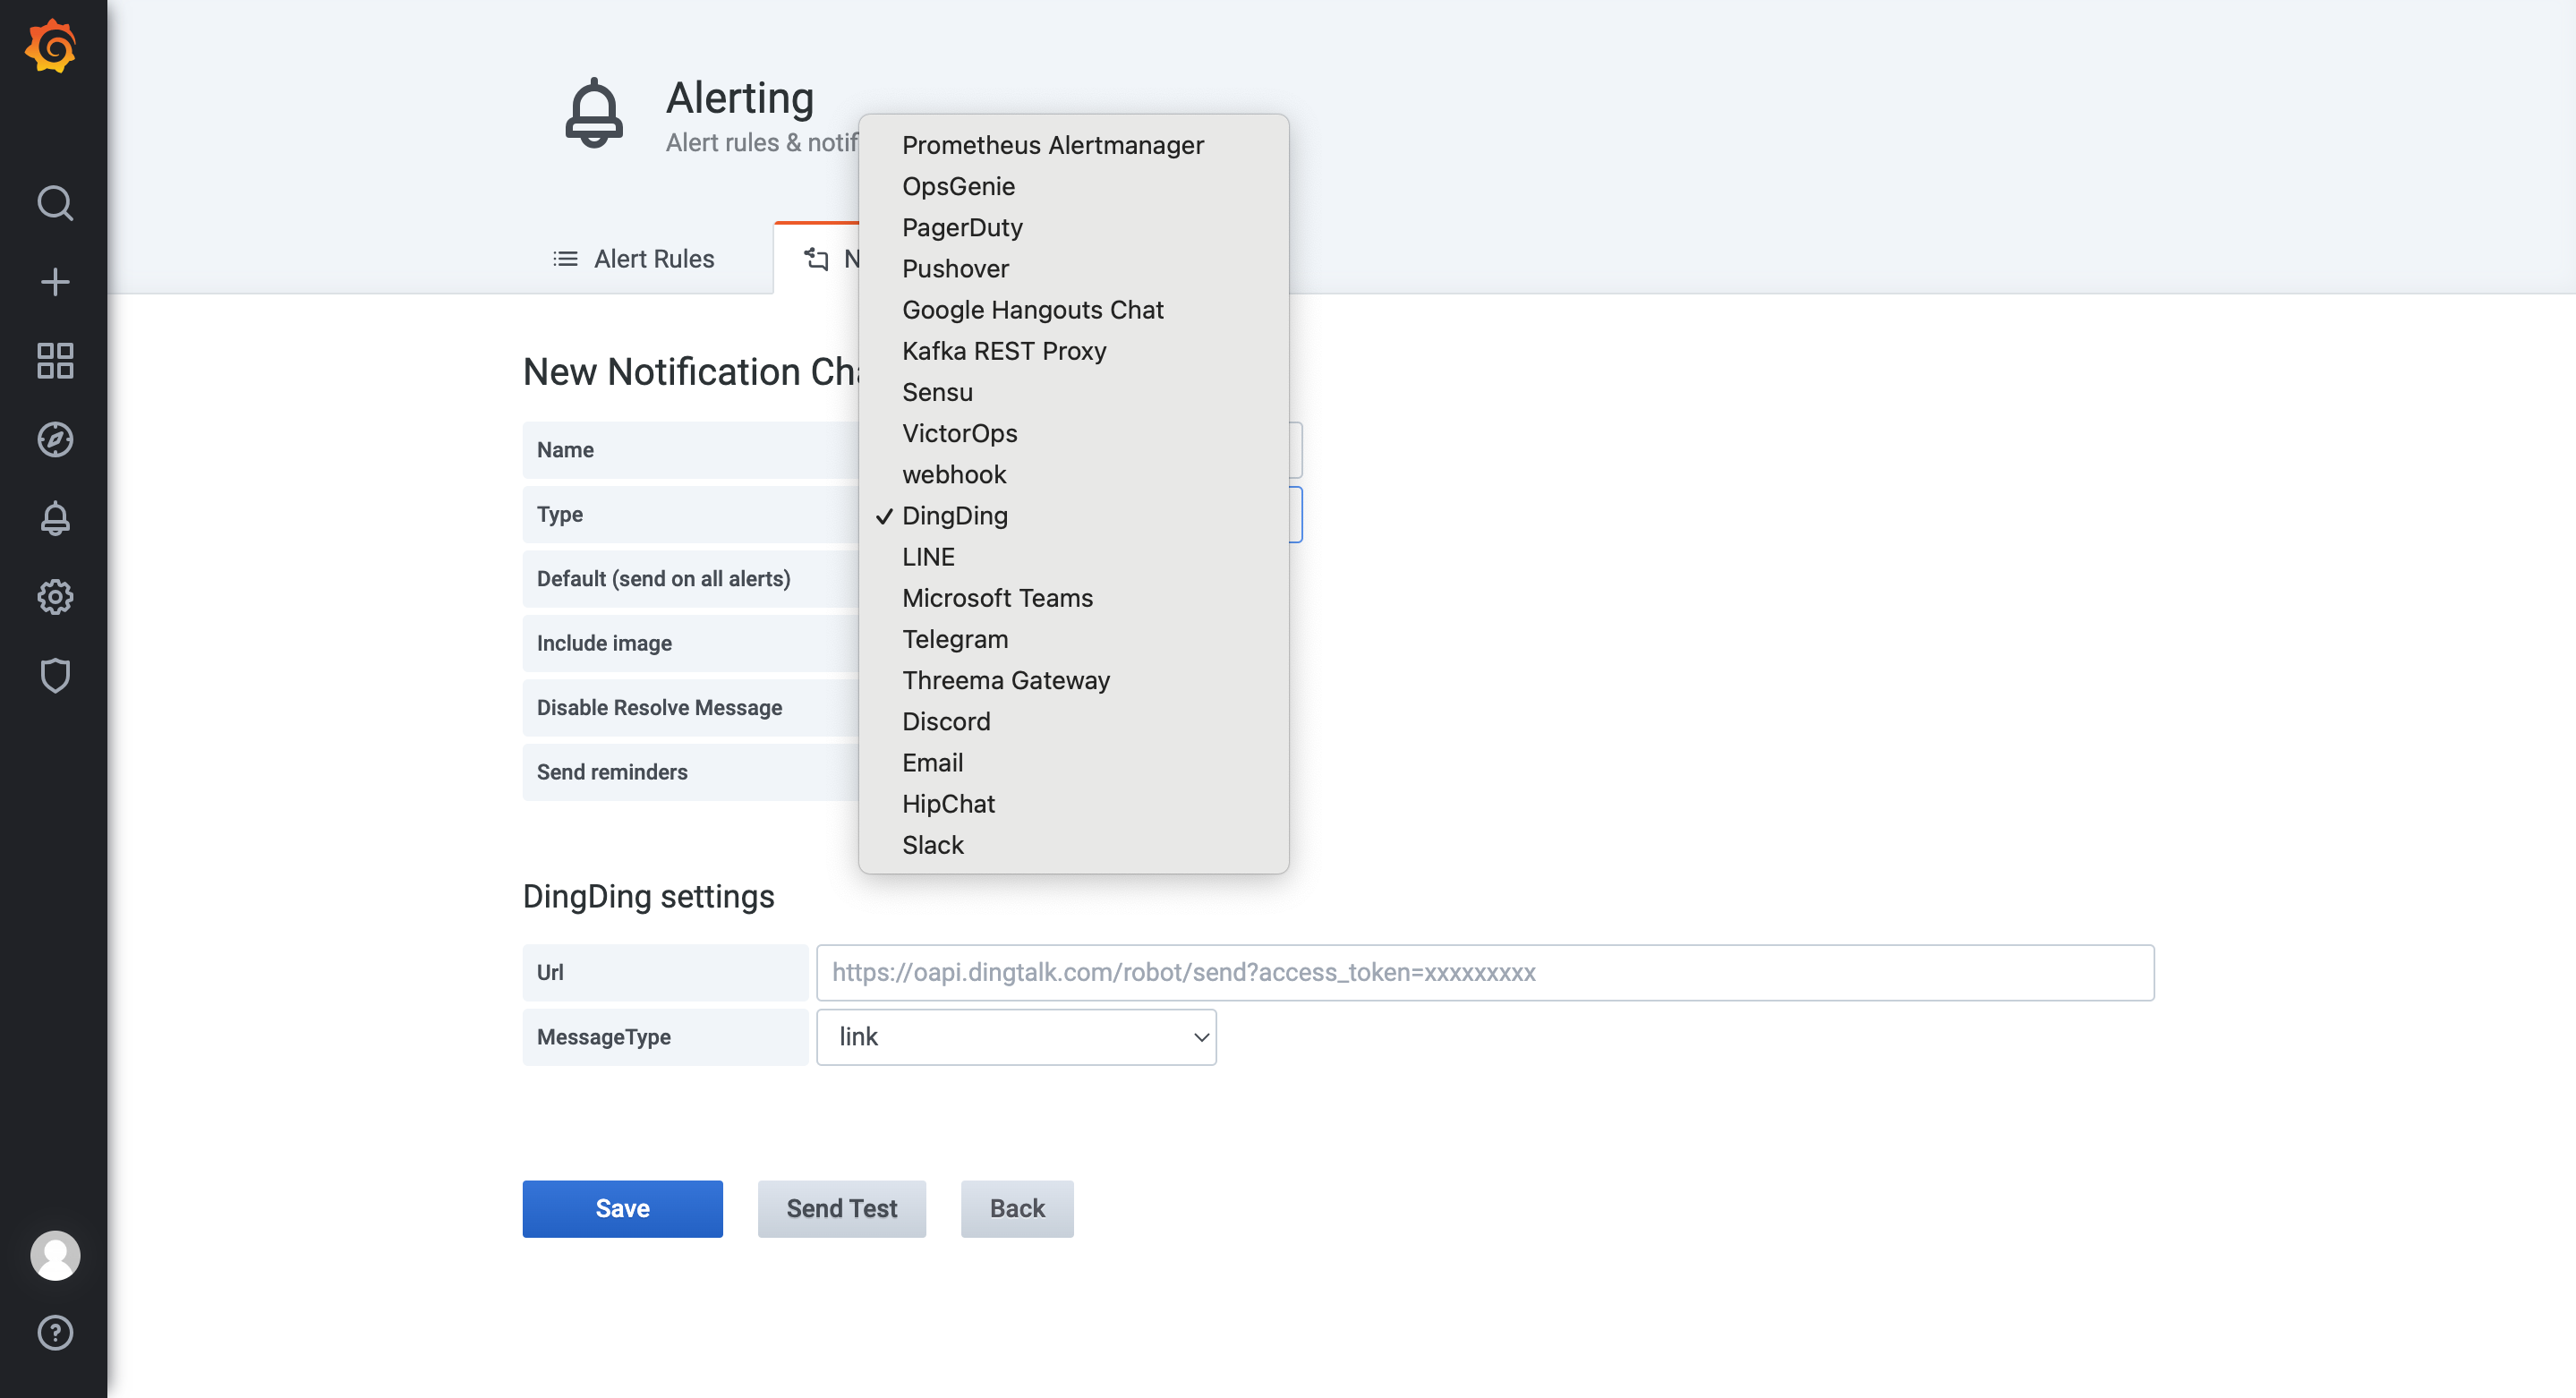
Task: Click the plus create icon
Action: tap(54, 282)
